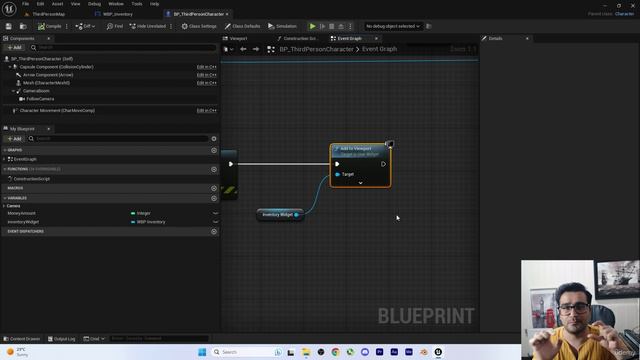This screenshot has width=640, height=360.
Task: Add a new graph with GRAPHS plus icon
Action: tap(214, 150)
